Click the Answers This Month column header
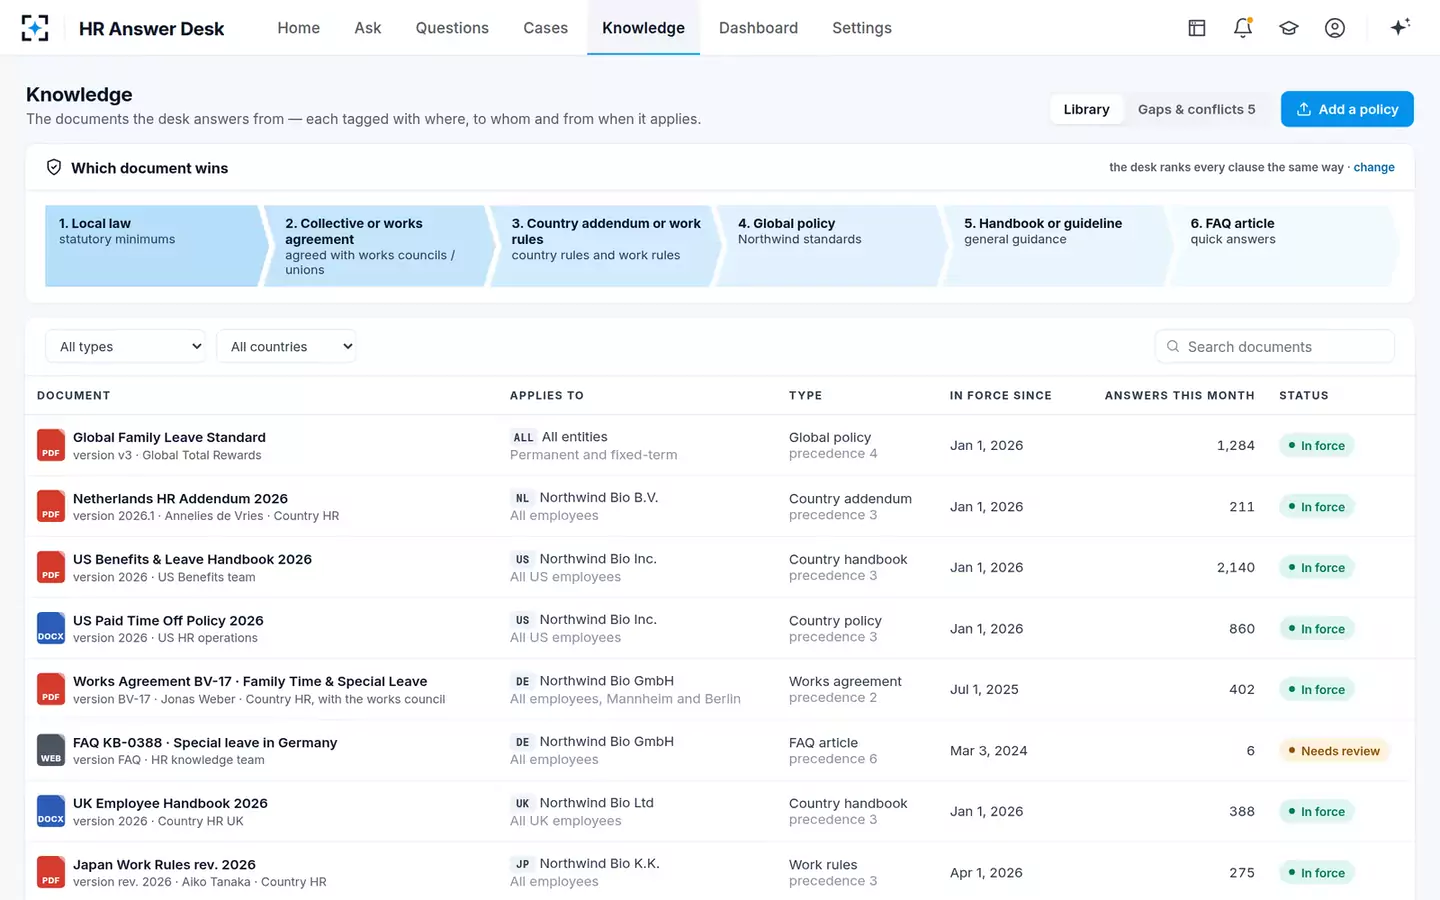Image resolution: width=1440 pixels, height=900 pixels. pyautogui.click(x=1180, y=395)
